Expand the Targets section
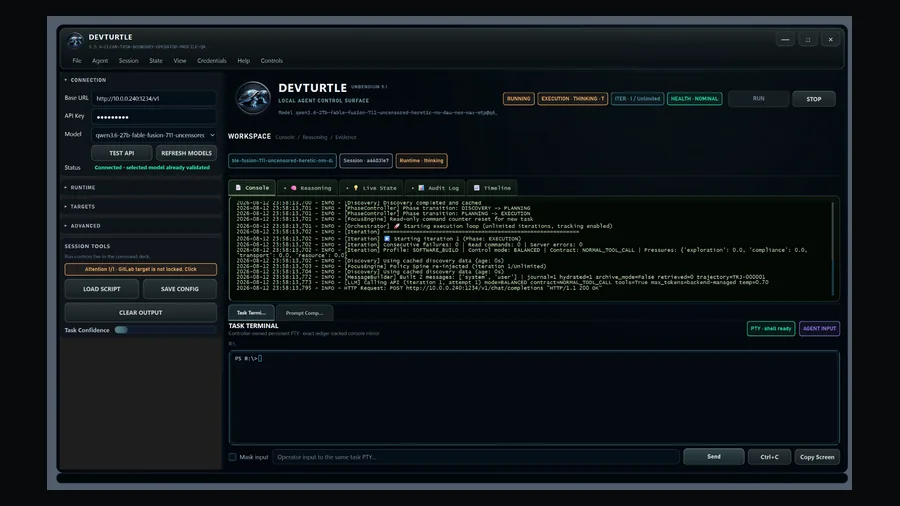The width and height of the screenshot is (900, 506). tap(80, 207)
